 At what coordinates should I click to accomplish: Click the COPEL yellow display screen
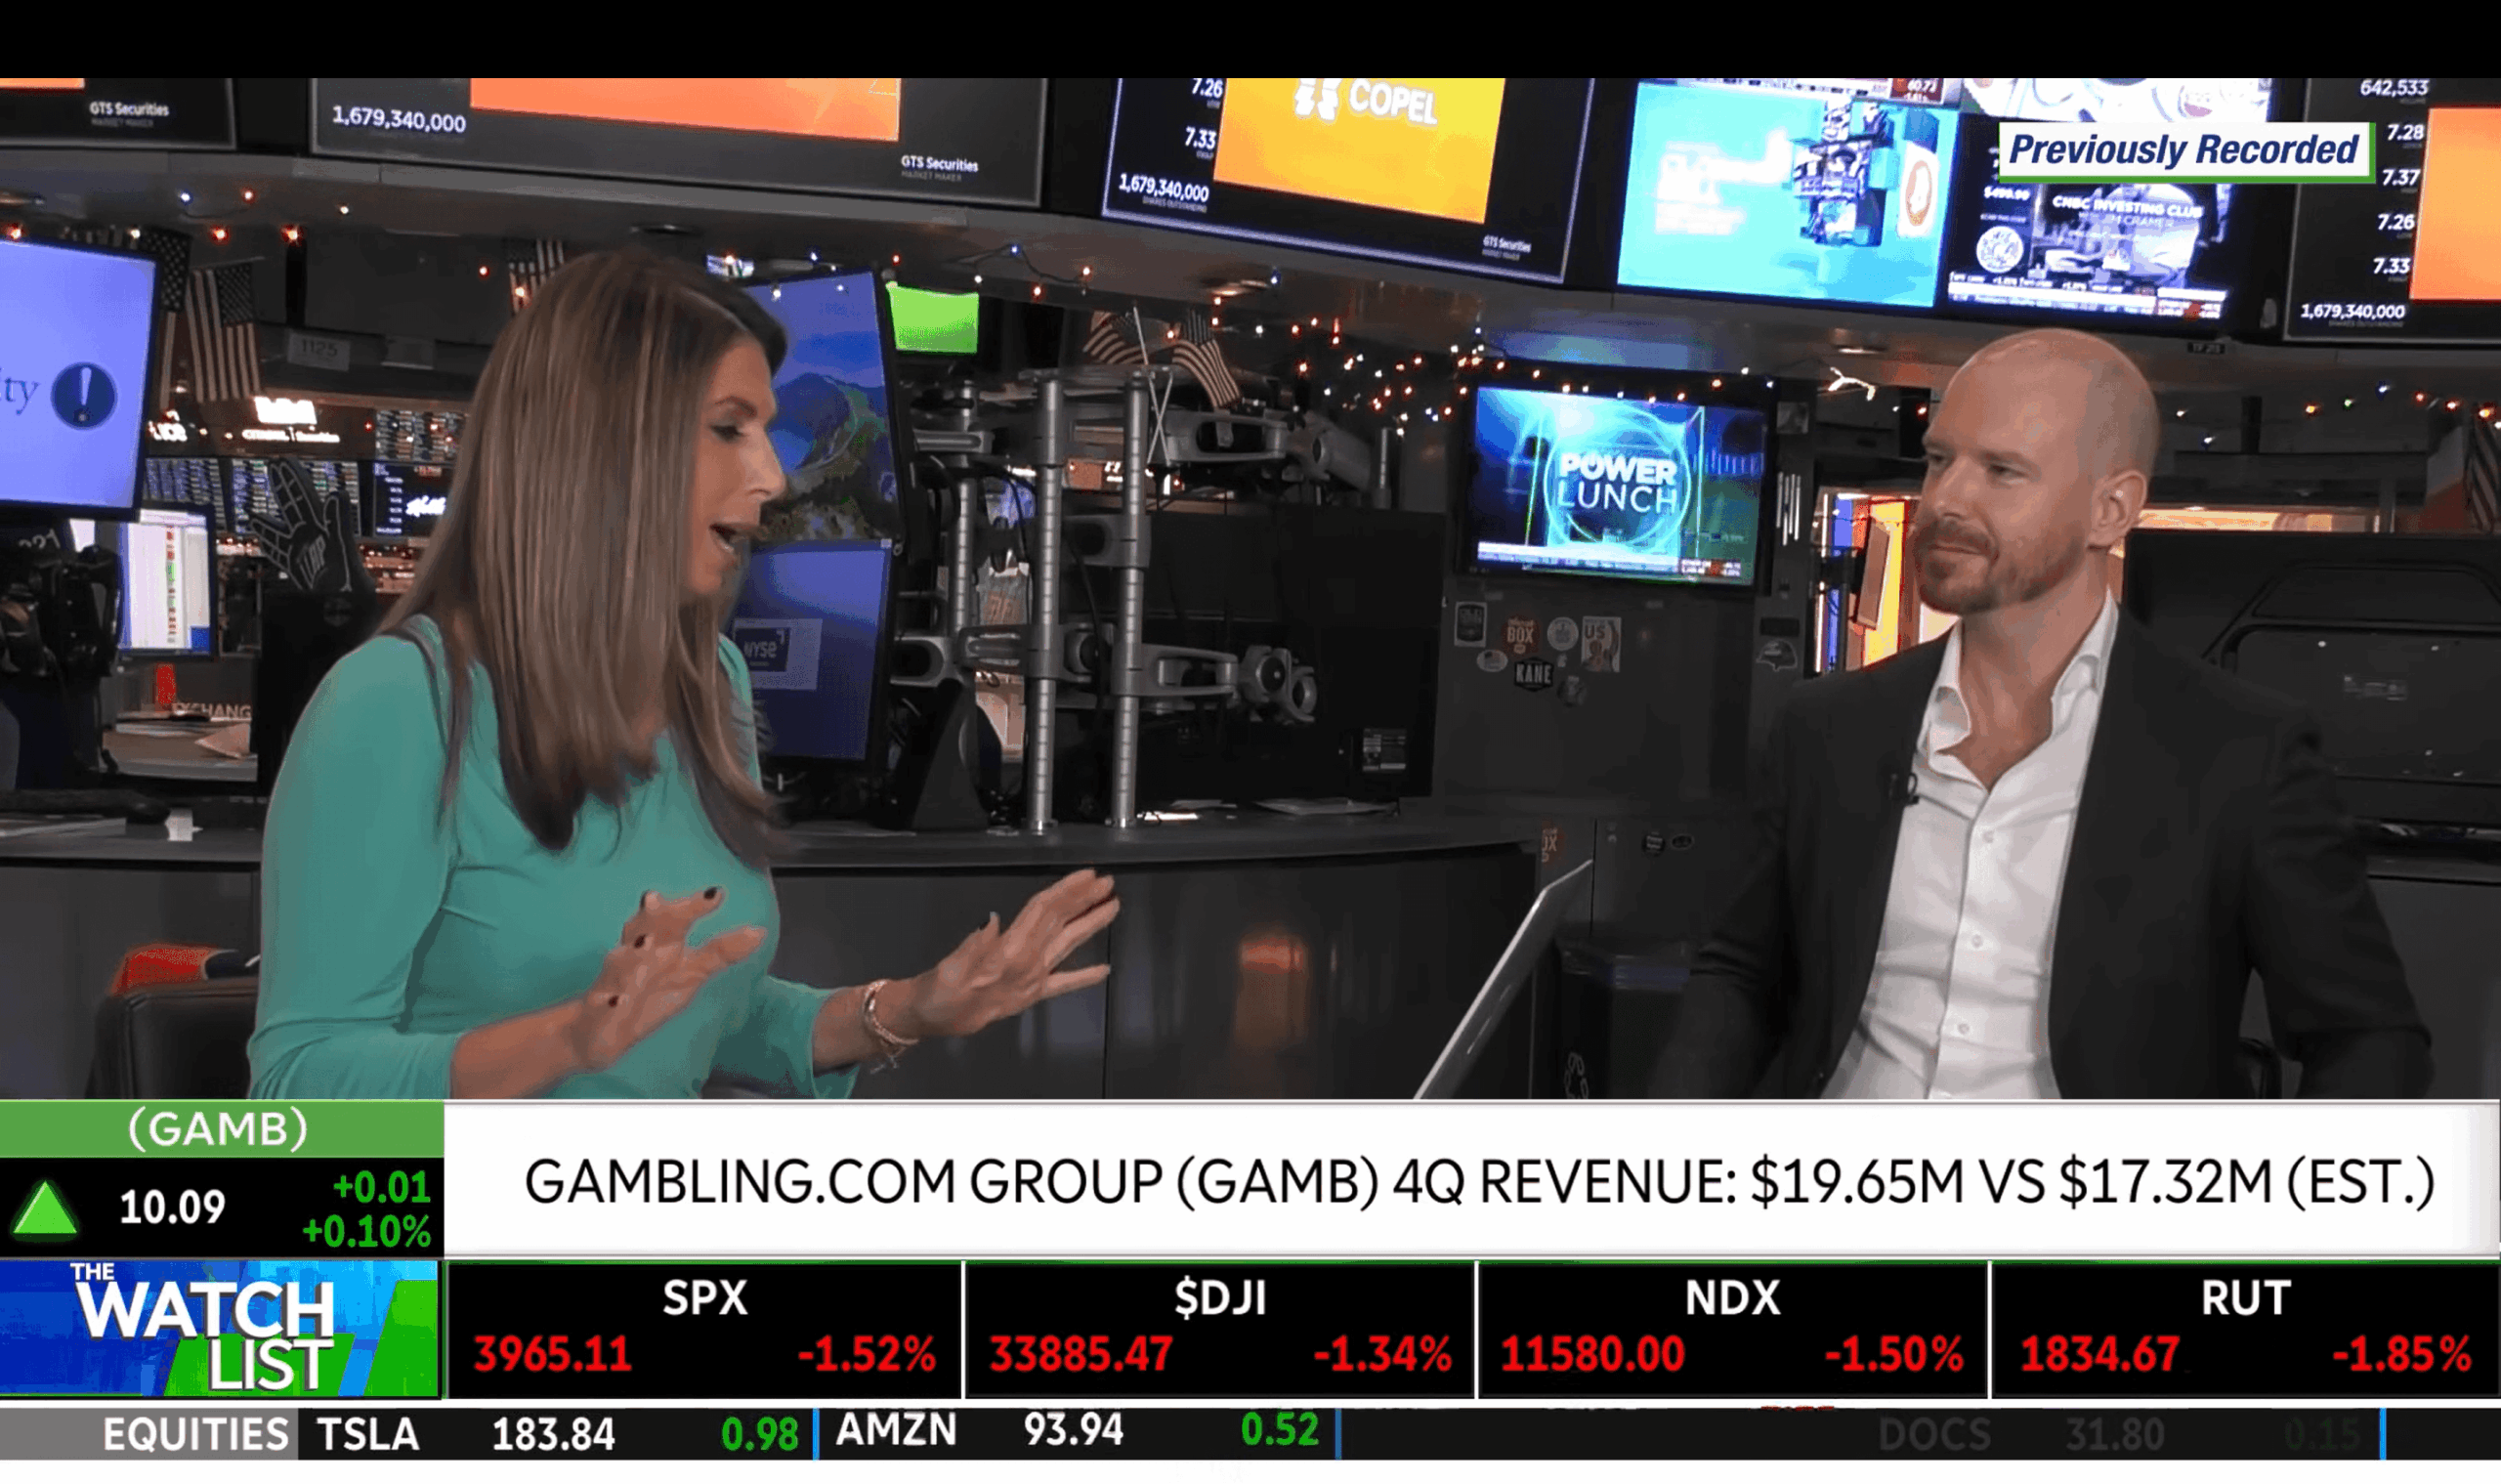coord(1360,146)
